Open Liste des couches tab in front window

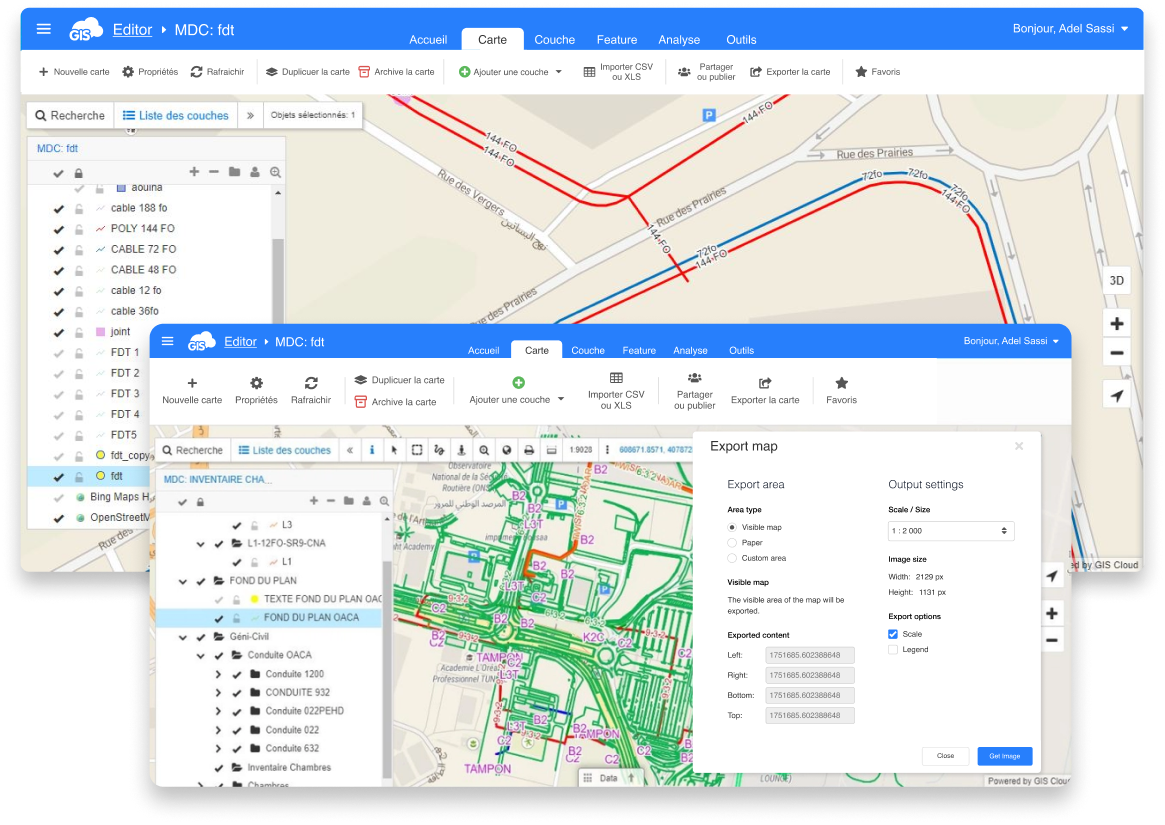[x=284, y=450]
